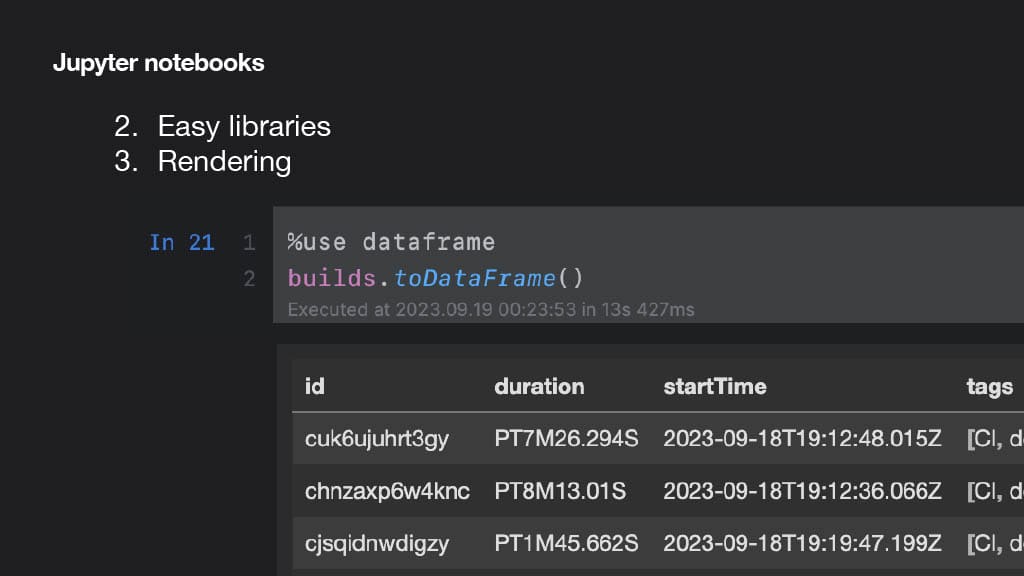Select startTime '2023-09-18T19:19:47.199Z'
The image size is (1024, 576).
(x=803, y=543)
